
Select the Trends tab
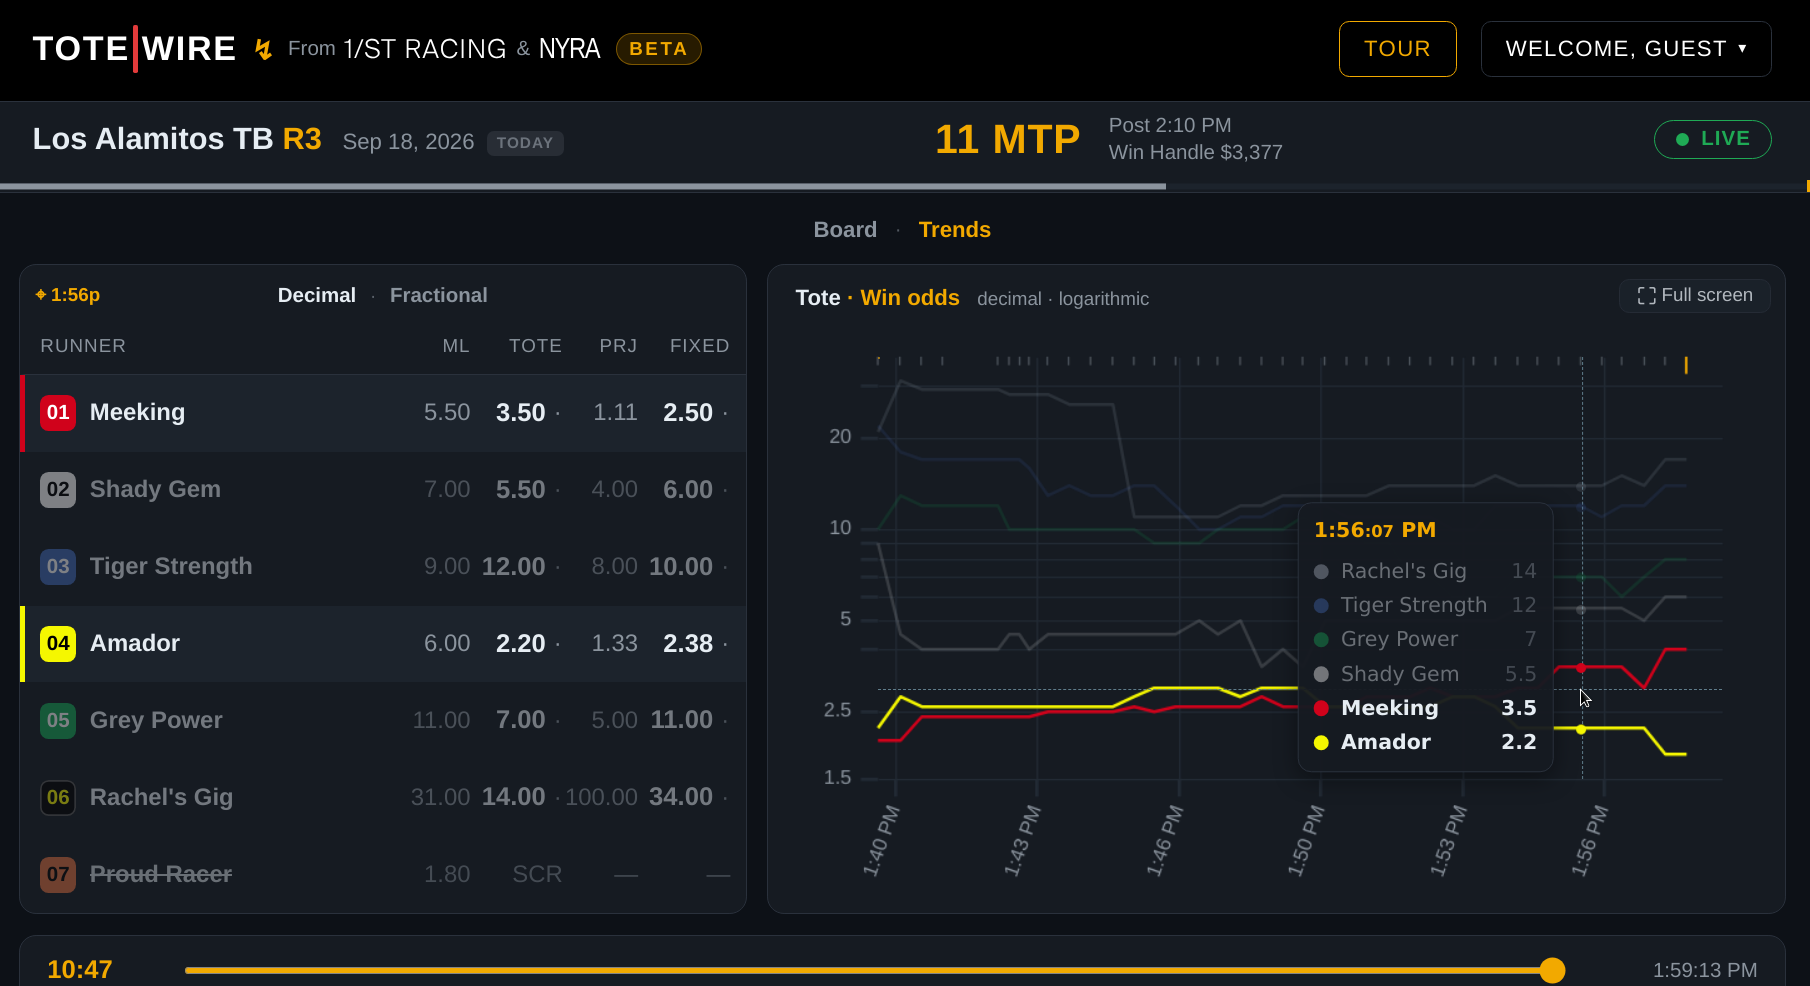click(x=954, y=230)
